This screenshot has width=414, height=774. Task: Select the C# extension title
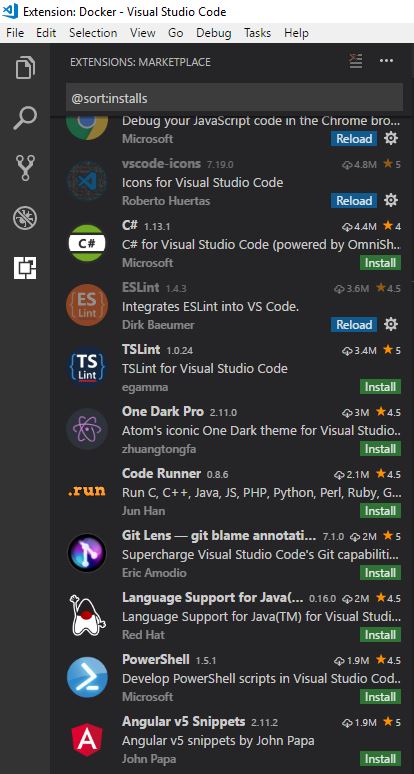(x=130, y=226)
